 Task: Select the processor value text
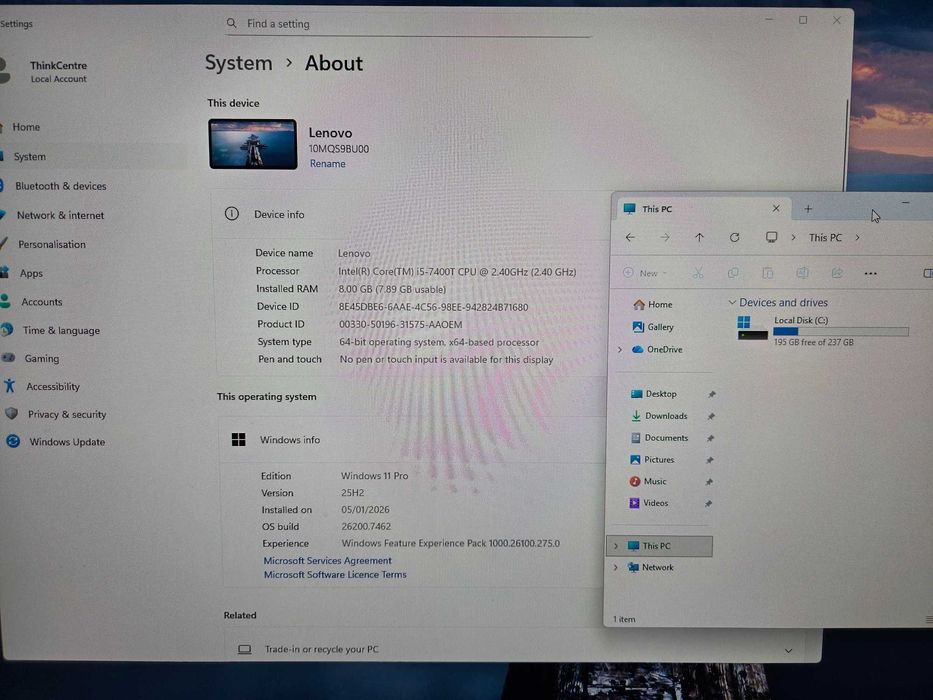coord(457,272)
